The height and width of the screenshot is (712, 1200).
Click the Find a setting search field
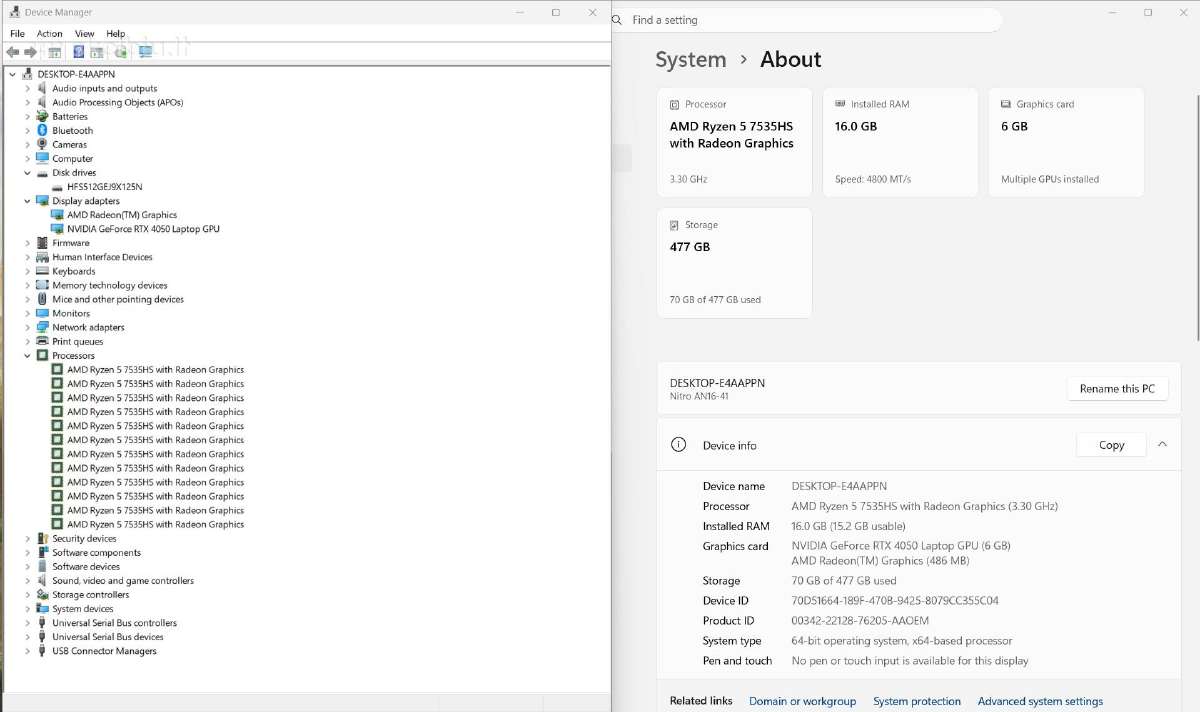click(x=805, y=20)
